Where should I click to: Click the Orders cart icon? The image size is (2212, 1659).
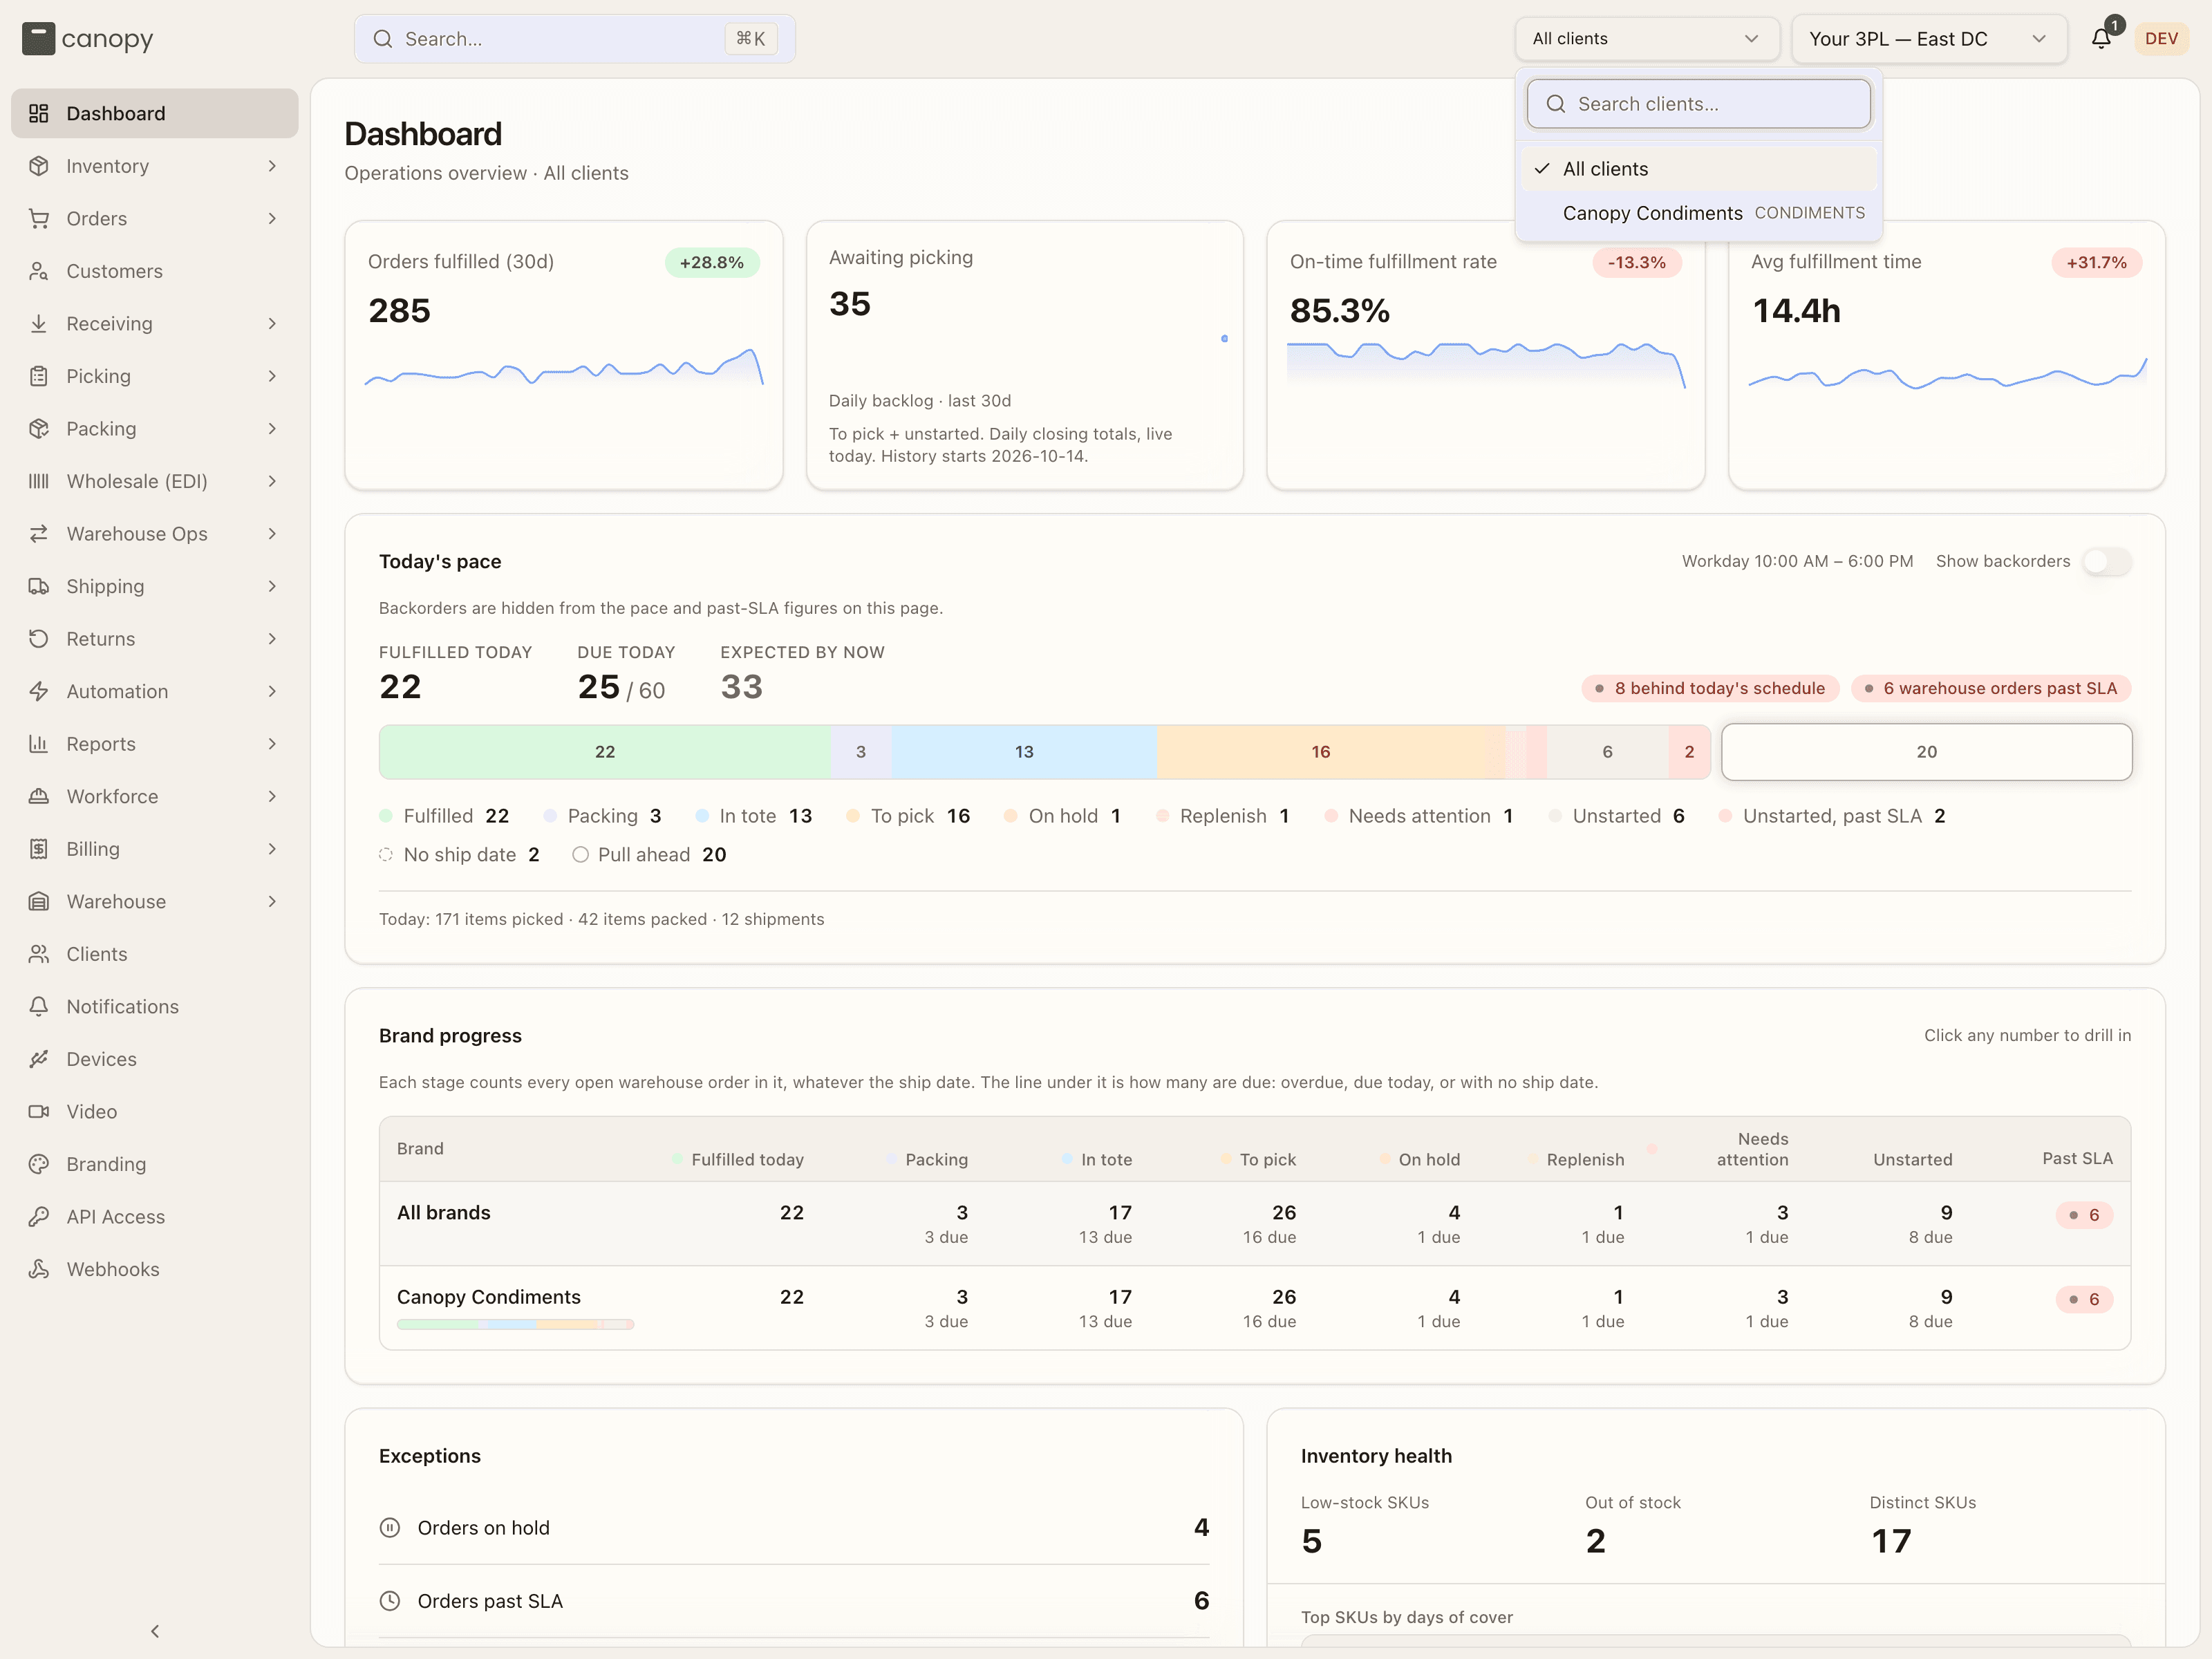click(39, 218)
